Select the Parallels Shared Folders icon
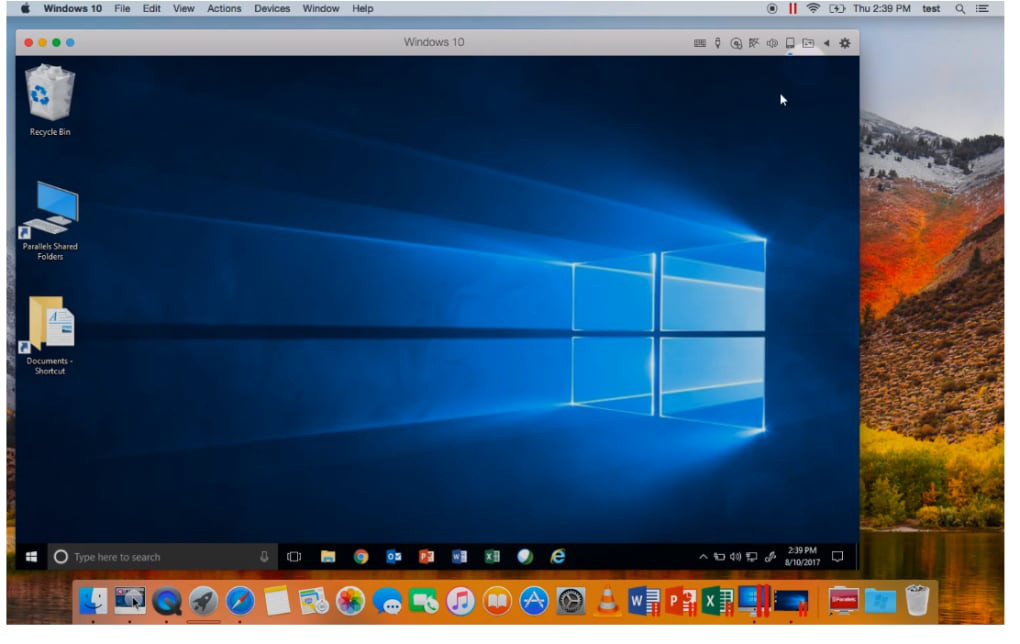The height and width of the screenshot is (644, 1020). click(x=50, y=221)
